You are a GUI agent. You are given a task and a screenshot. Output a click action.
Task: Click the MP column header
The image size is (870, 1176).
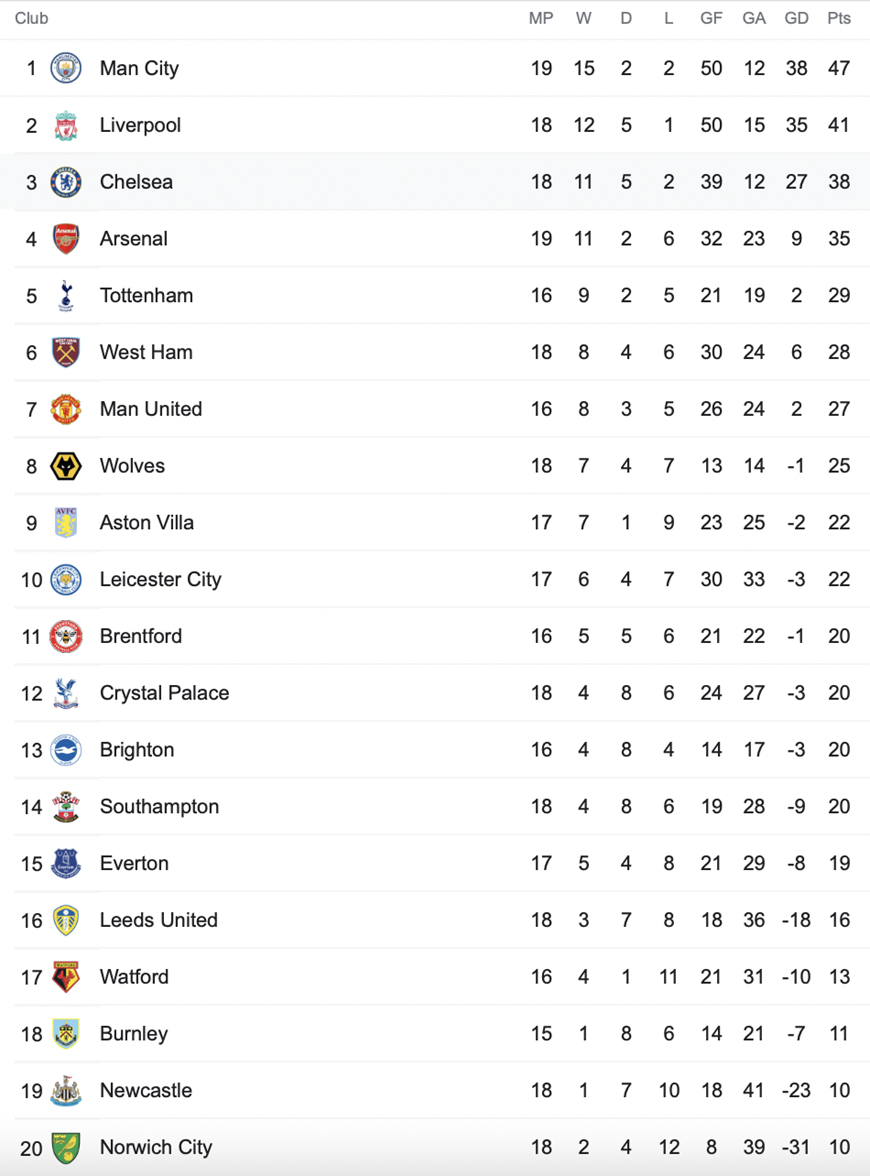tap(541, 18)
